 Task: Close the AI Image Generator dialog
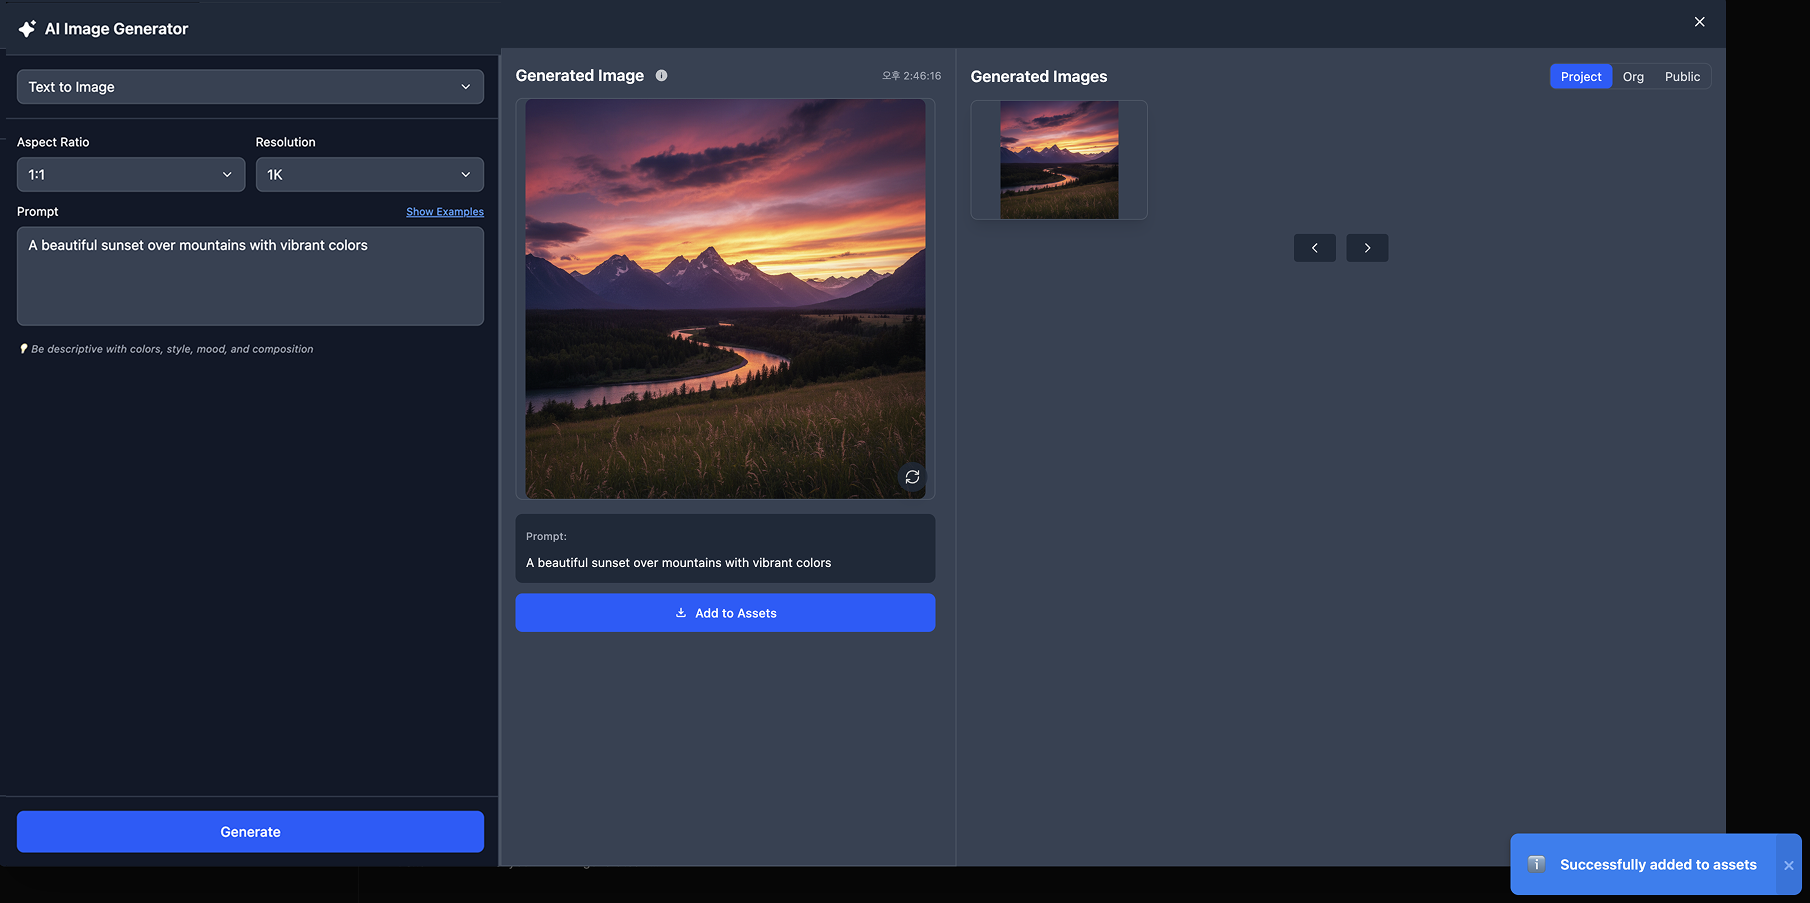(x=1699, y=22)
